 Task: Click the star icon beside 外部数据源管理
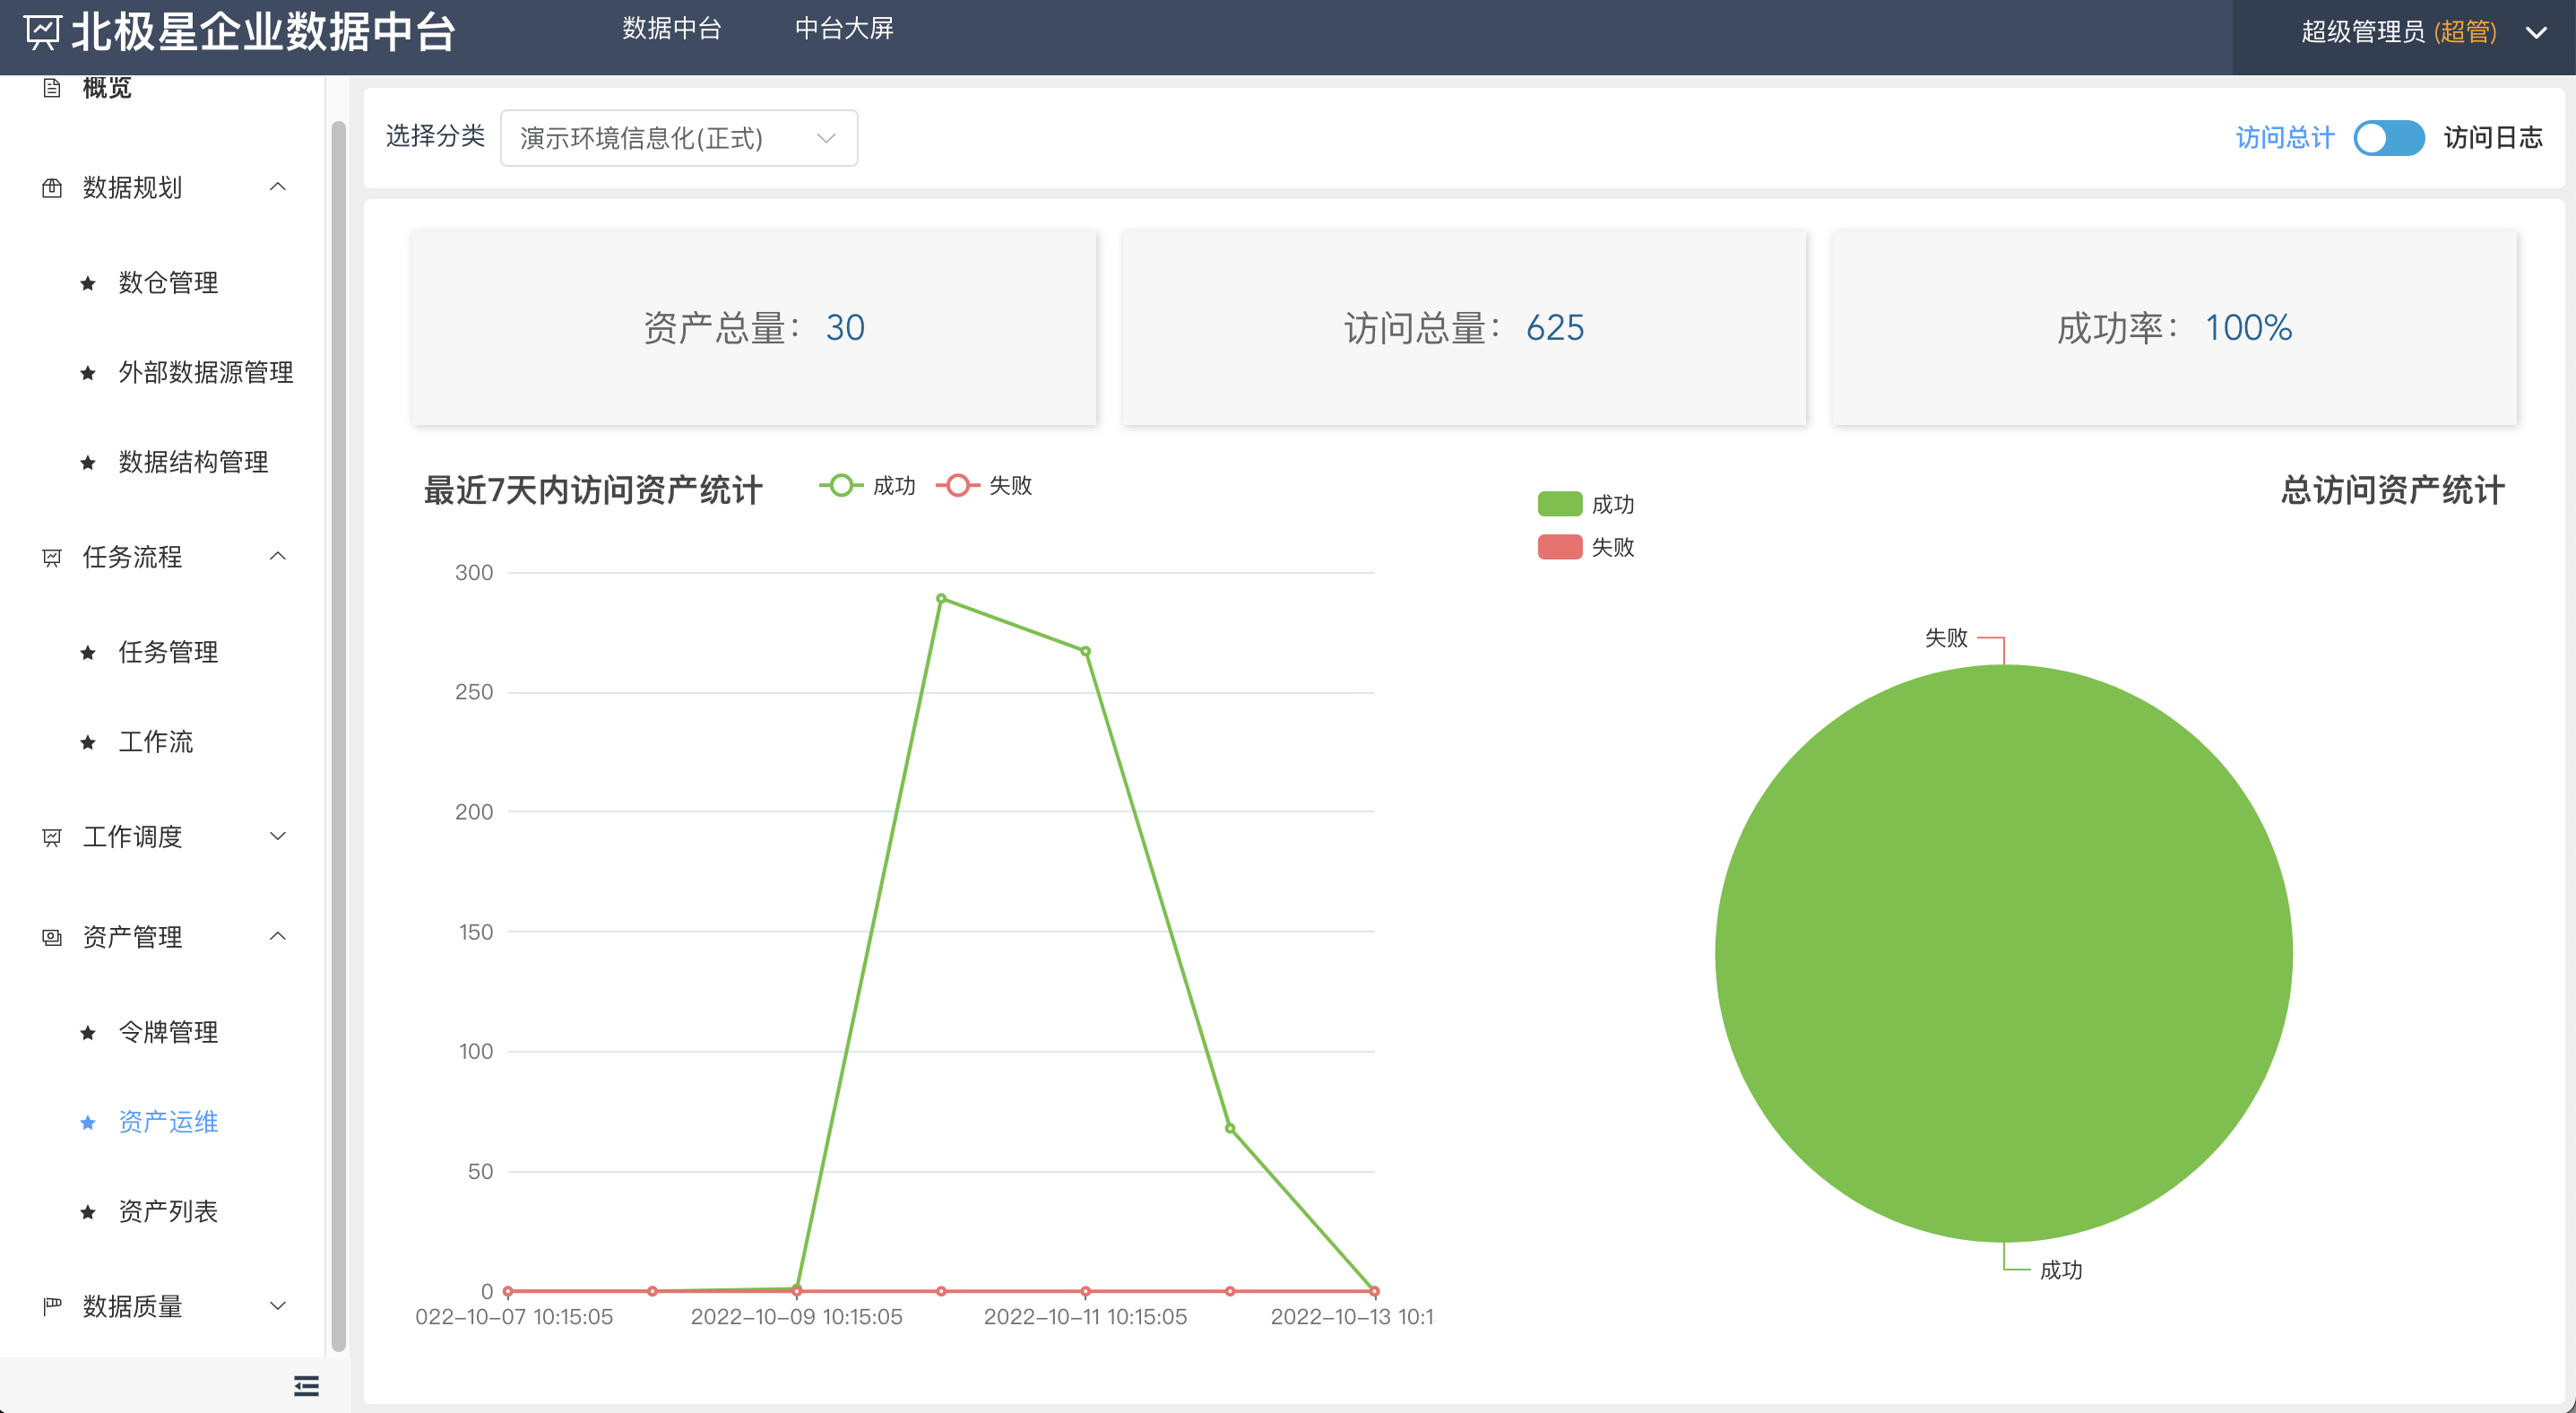coord(88,373)
